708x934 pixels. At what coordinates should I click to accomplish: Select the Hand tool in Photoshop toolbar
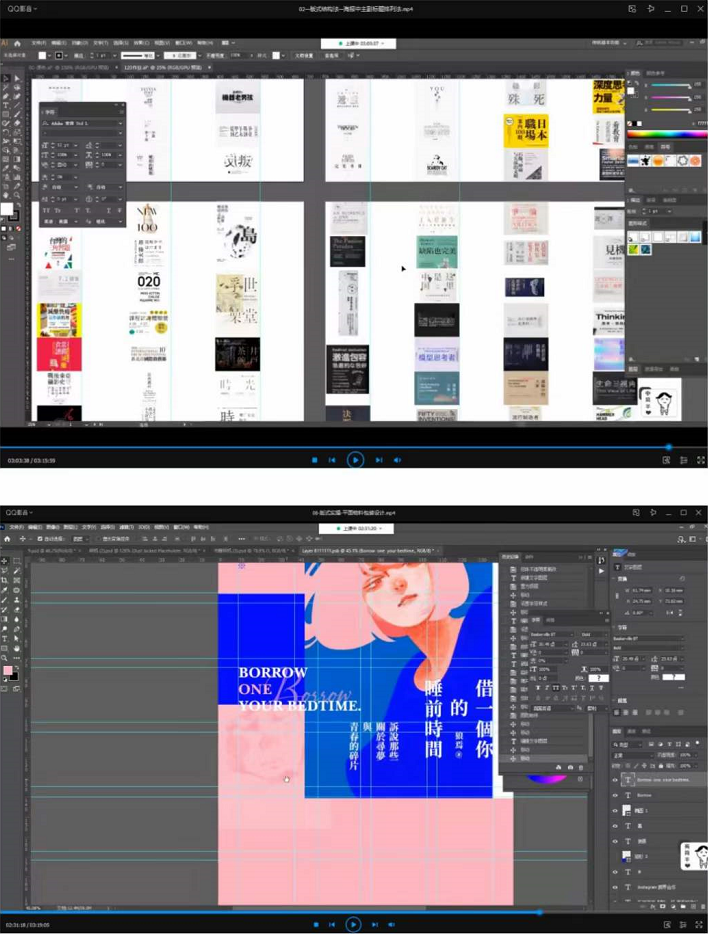coord(17,648)
